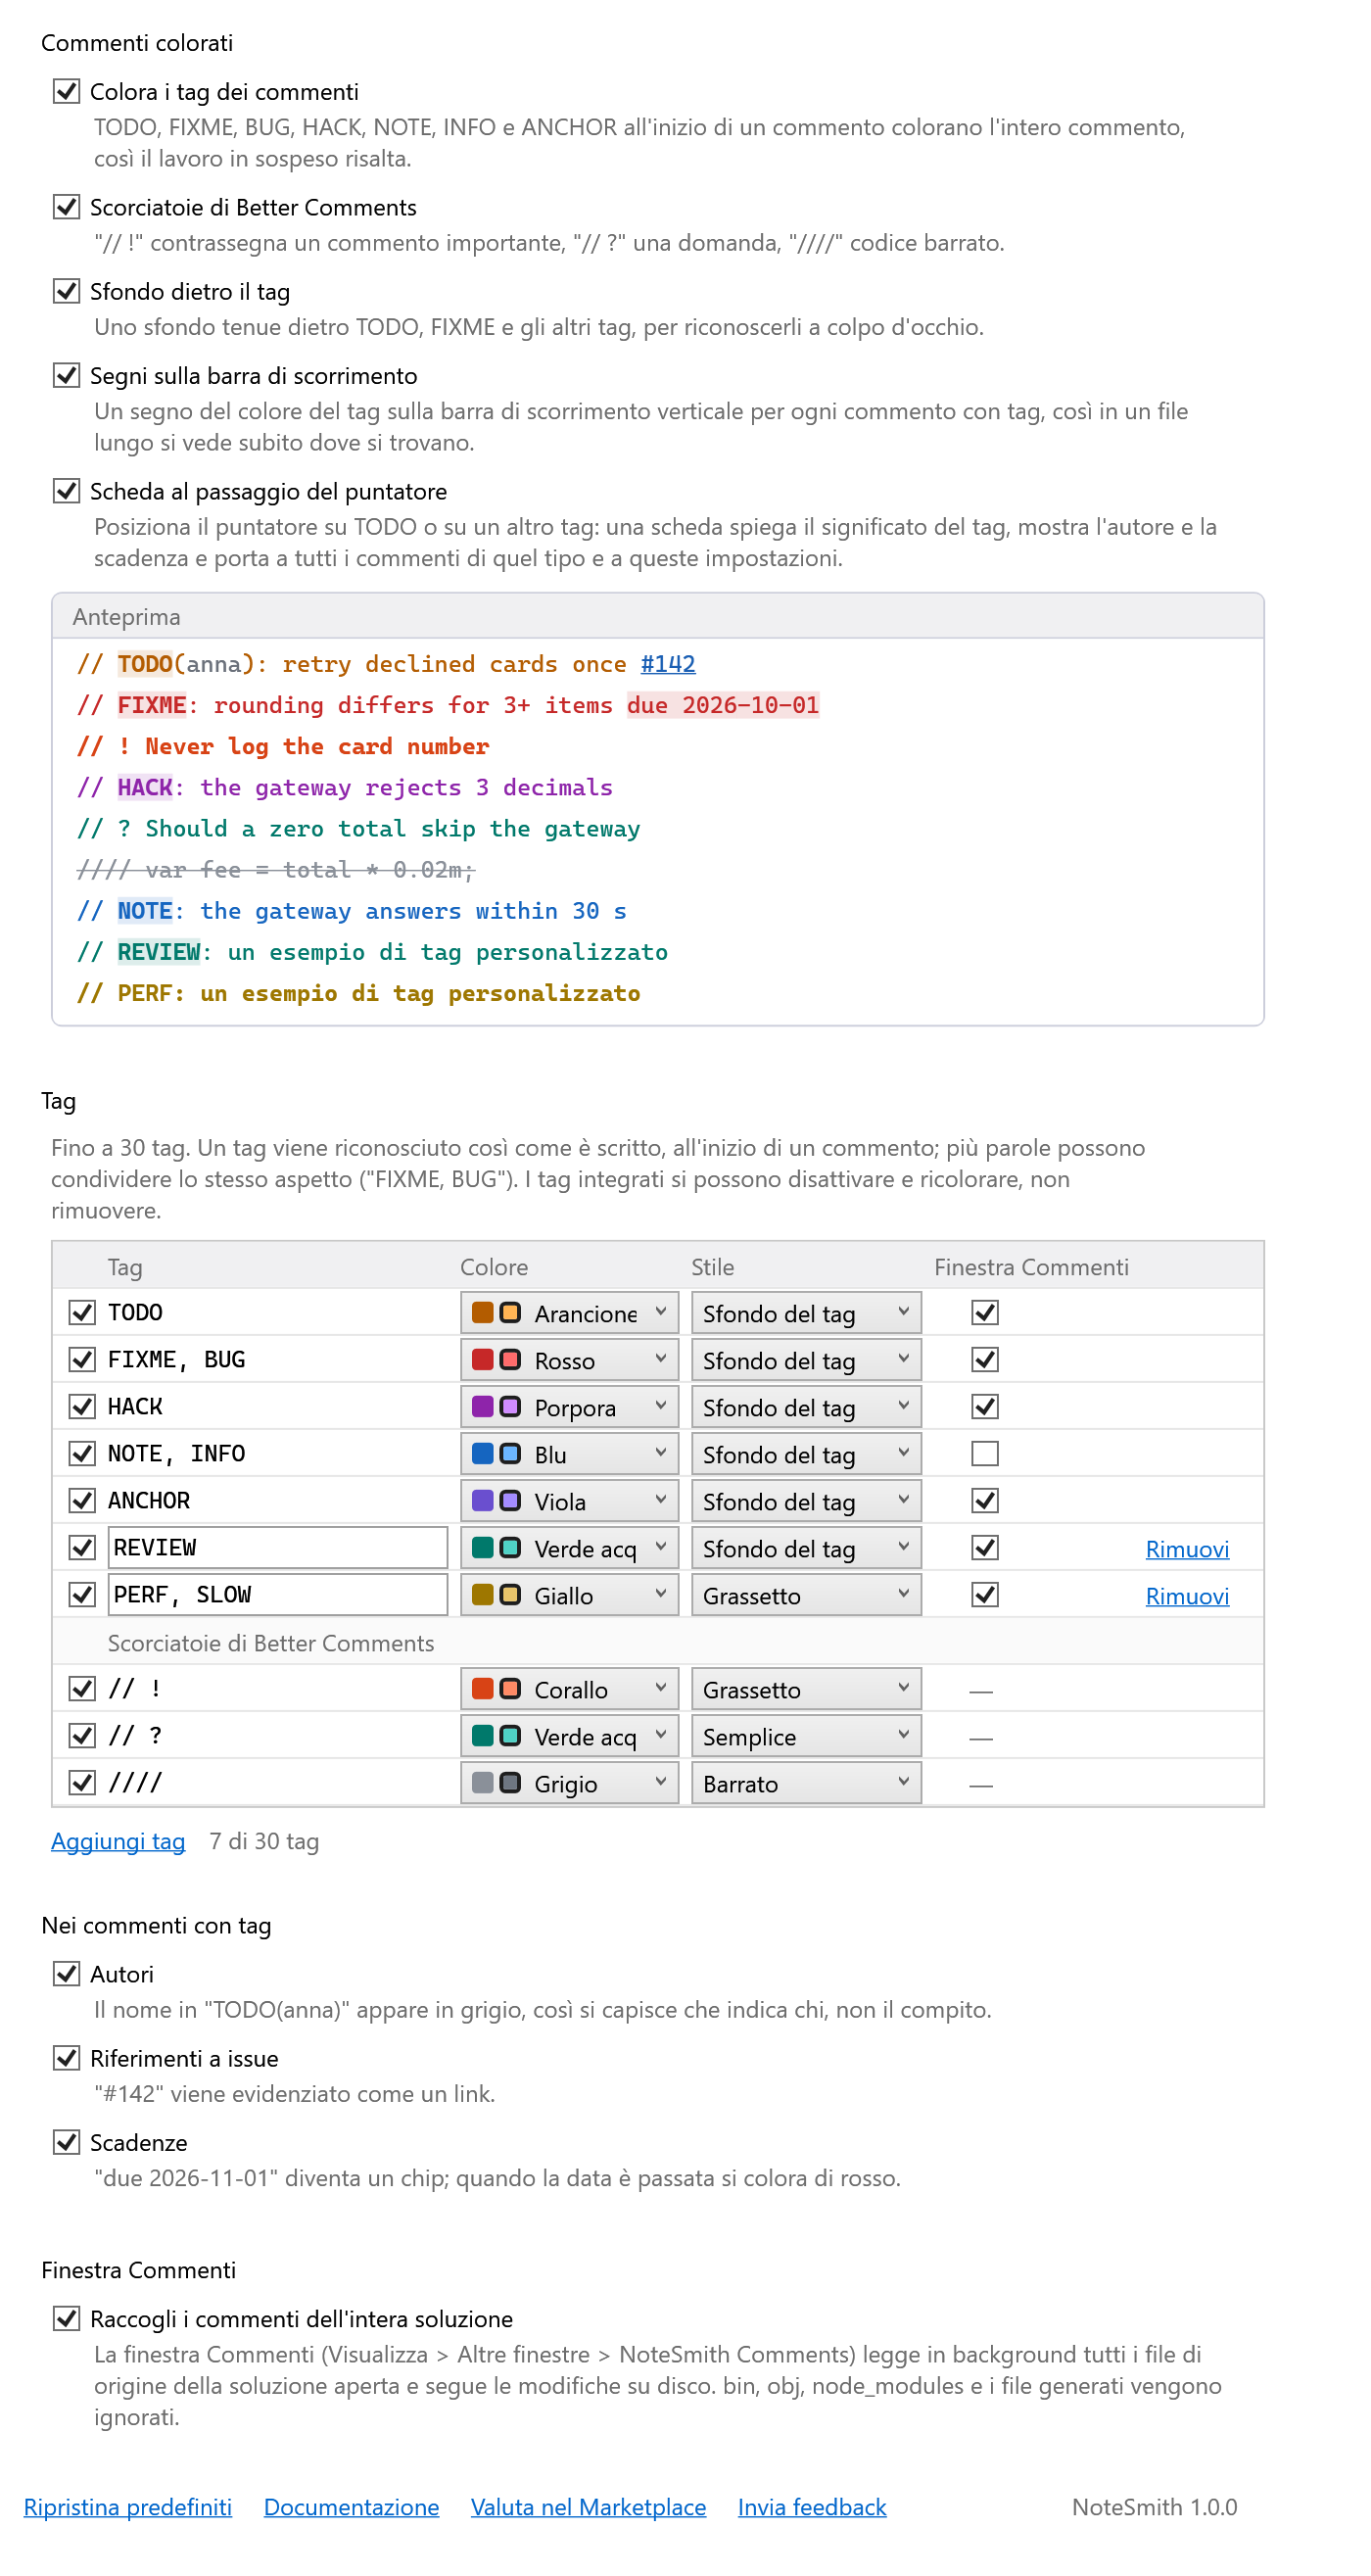This screenshot has height=2576, width=1371.
Task: Open the Giallo color dropdown
Action: pyautogui.click(x=569, y=1595)
